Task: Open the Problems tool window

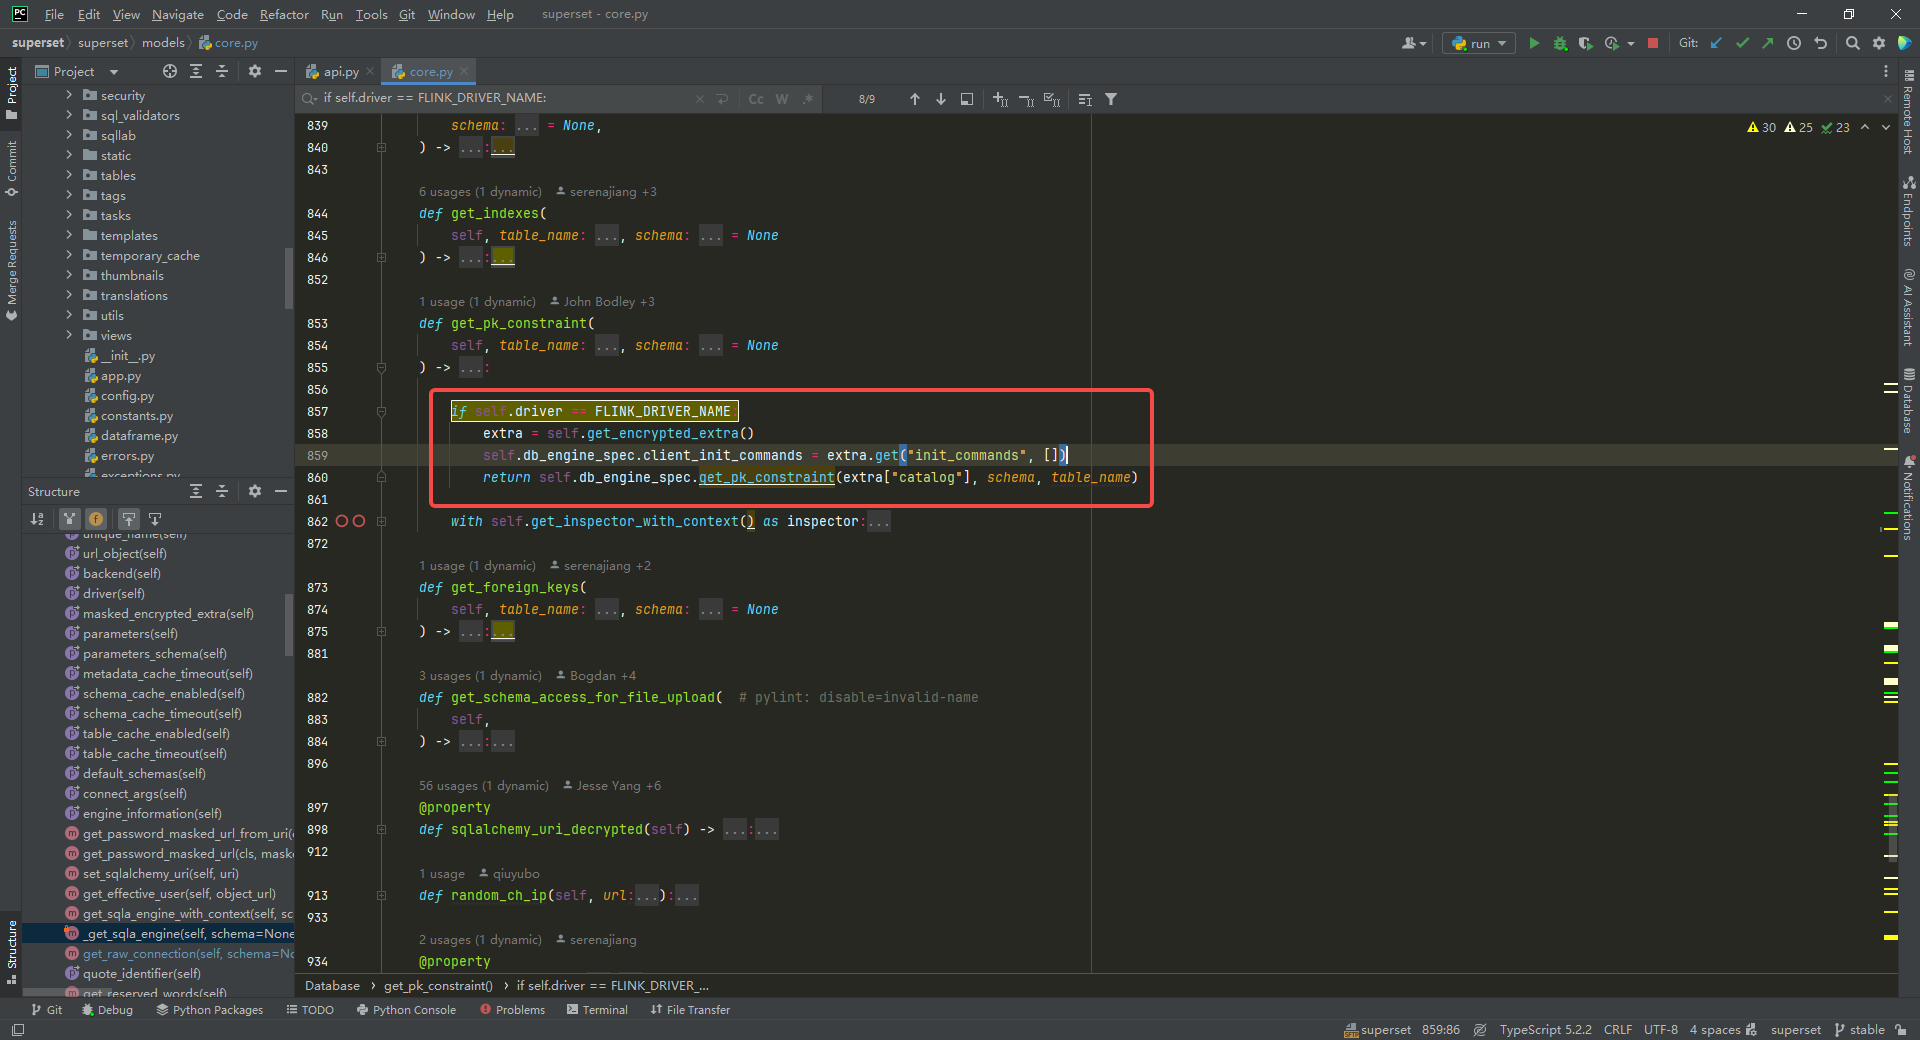Action: [x=512, y=1009]
